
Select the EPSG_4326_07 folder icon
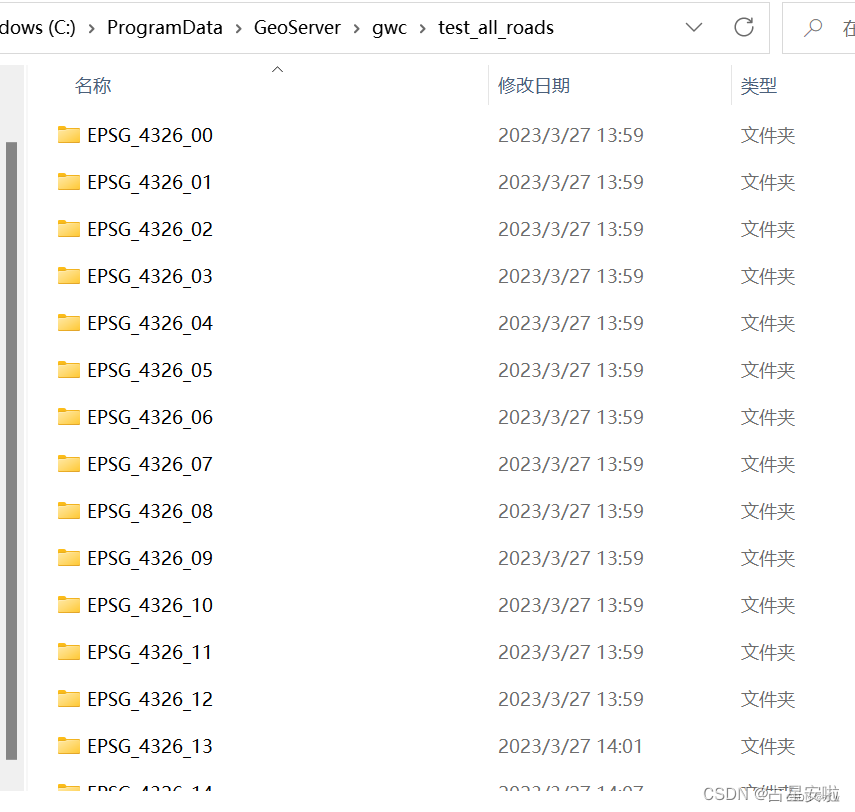pyautogui.click(x=69, y=464)
